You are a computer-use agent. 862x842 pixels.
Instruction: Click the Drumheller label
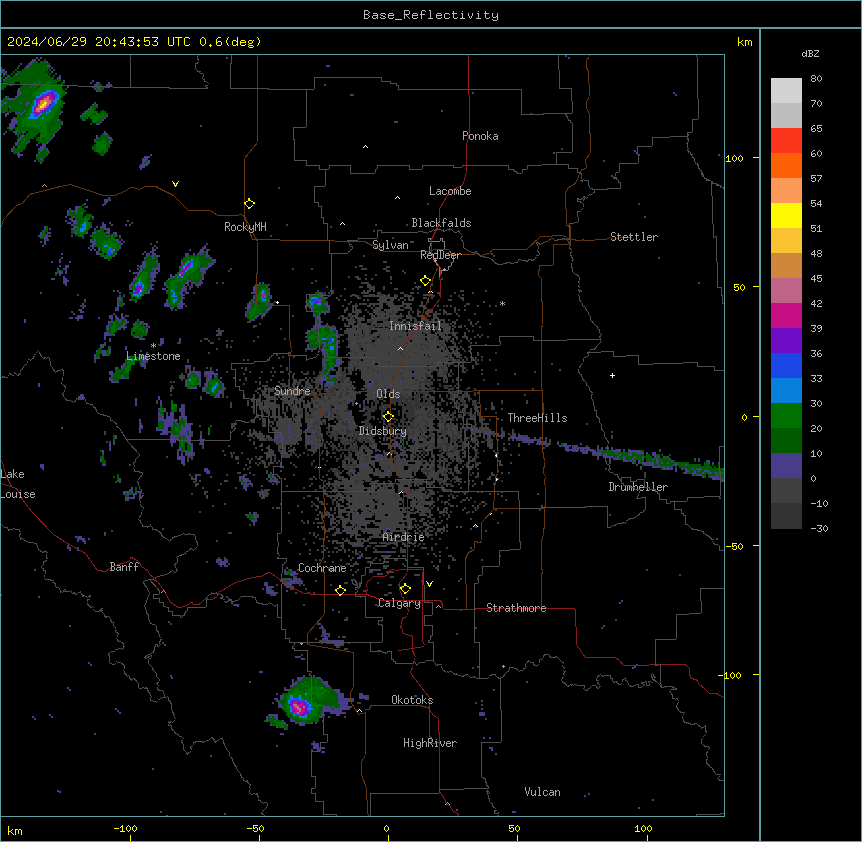pos(638,487)
